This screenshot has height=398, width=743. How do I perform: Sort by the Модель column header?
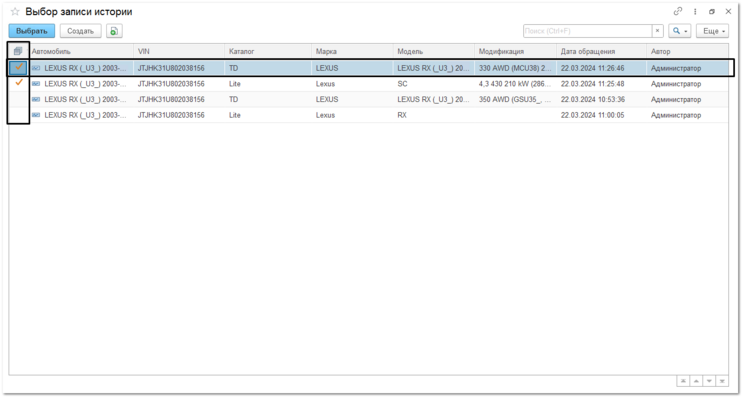pos(434,51)
